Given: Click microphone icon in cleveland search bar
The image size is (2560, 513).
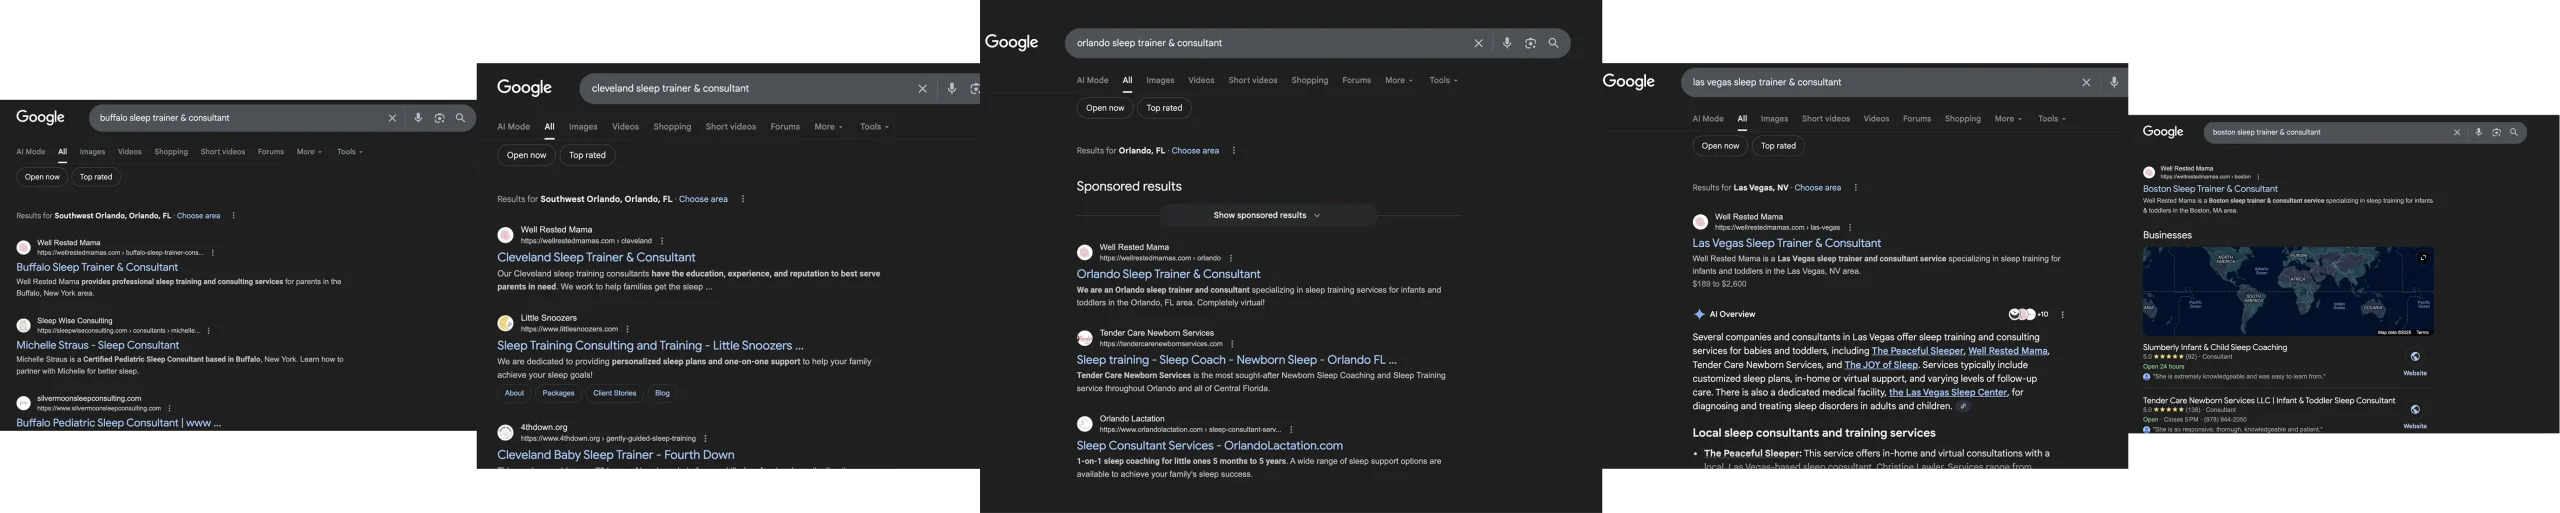Looking at the screenshot, I should tap(951, 89).
